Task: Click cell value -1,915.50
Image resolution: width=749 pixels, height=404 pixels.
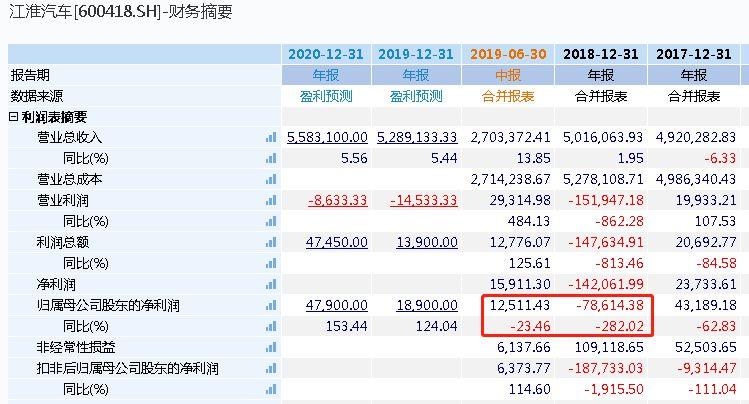Action: click(614, 390)
